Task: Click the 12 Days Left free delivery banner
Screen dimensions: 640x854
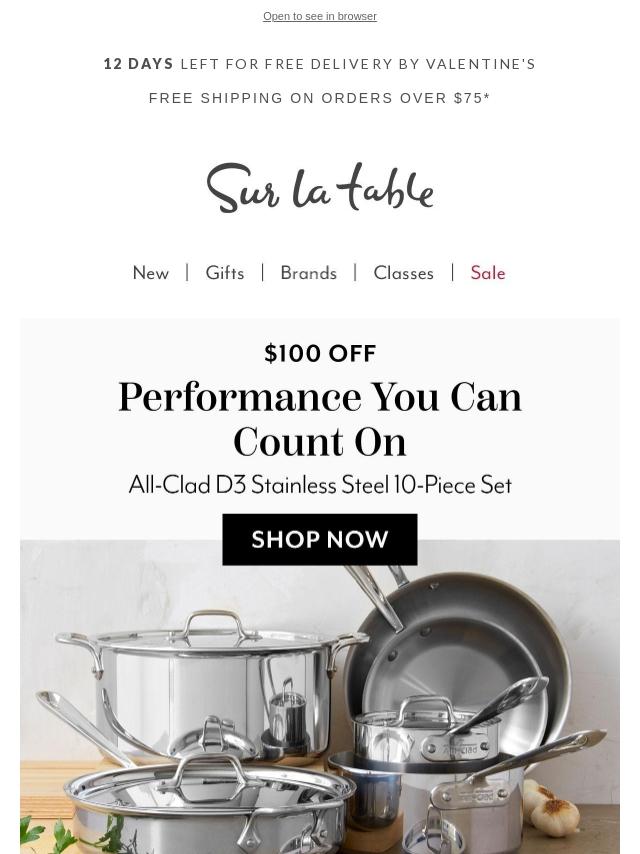Action: click(x=320, y=64)
